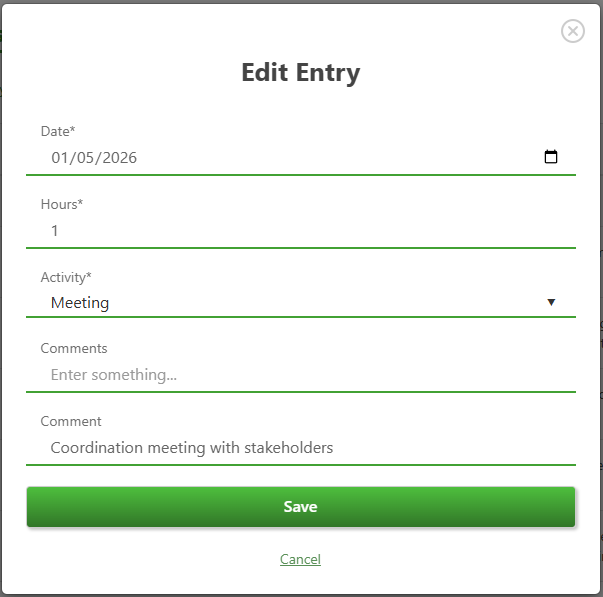Click the Edit Entry heading

[300, 73]
